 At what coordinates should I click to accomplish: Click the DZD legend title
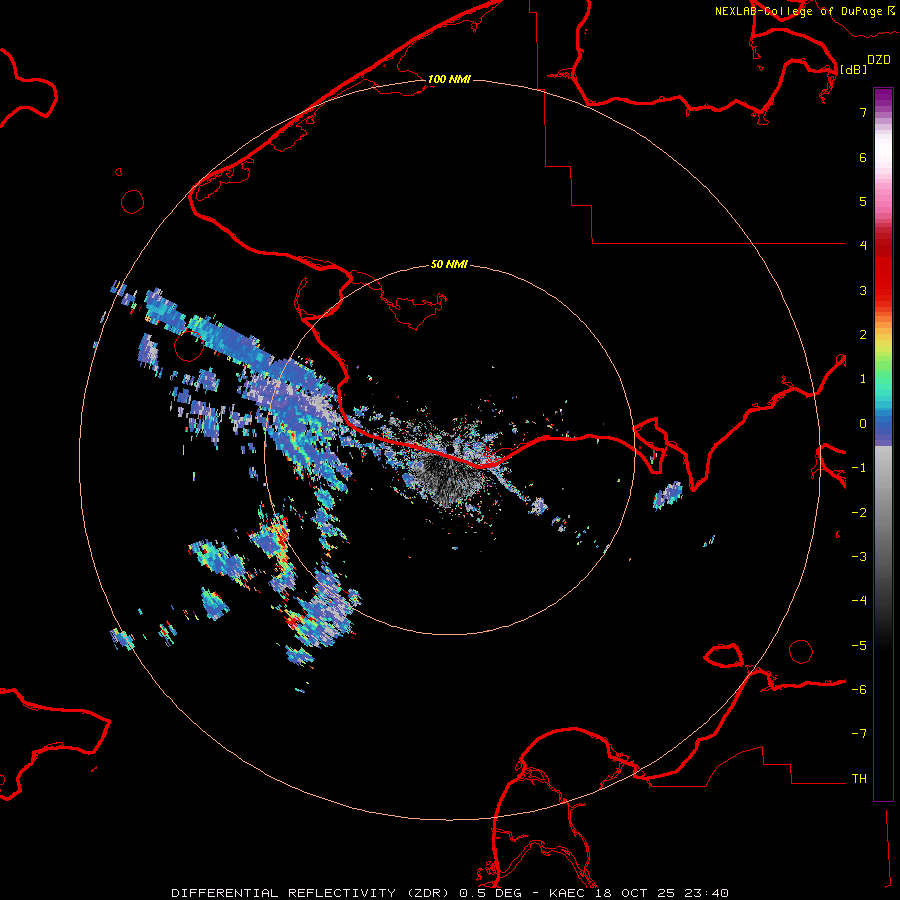(879, 60)
